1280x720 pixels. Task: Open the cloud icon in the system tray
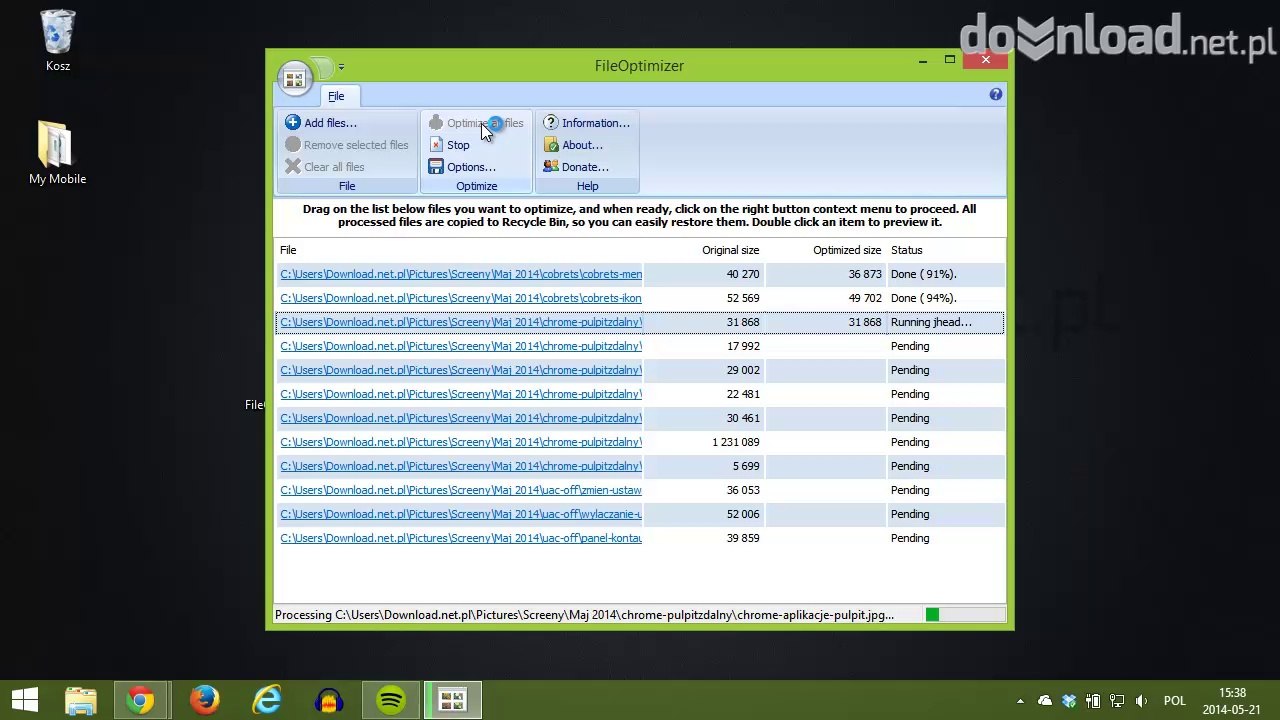[1045, 701]
